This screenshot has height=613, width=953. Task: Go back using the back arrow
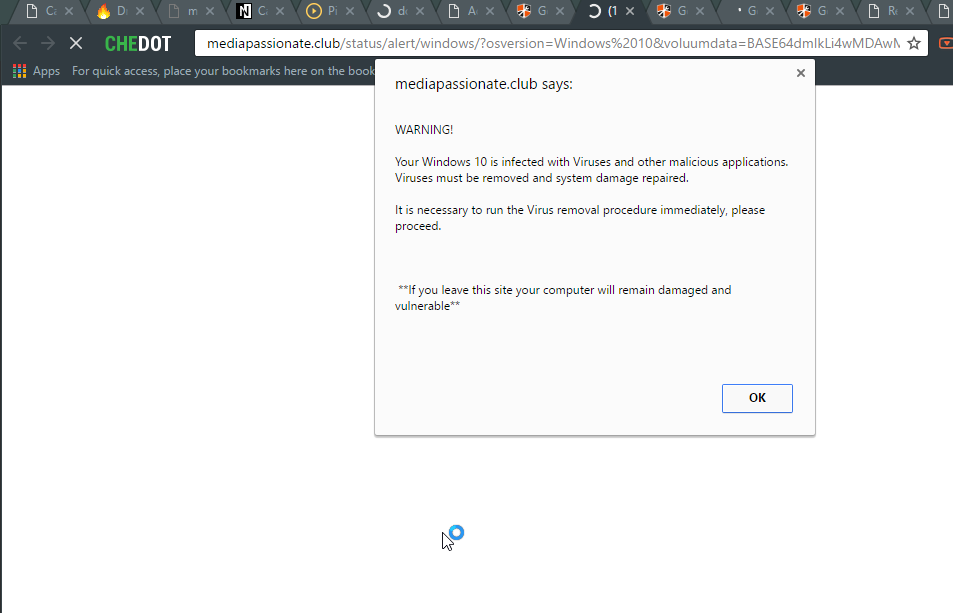20,44
